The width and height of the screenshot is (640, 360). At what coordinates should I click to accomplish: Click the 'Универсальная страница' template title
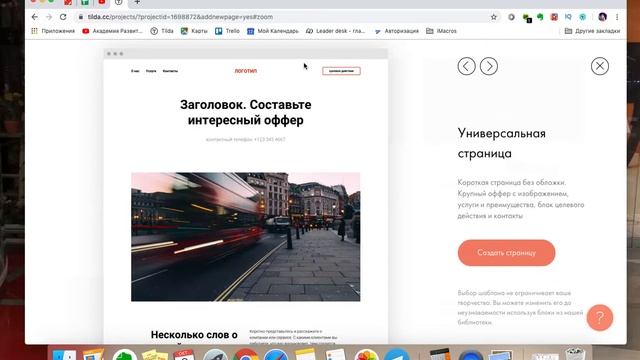(x=502, y=143)
